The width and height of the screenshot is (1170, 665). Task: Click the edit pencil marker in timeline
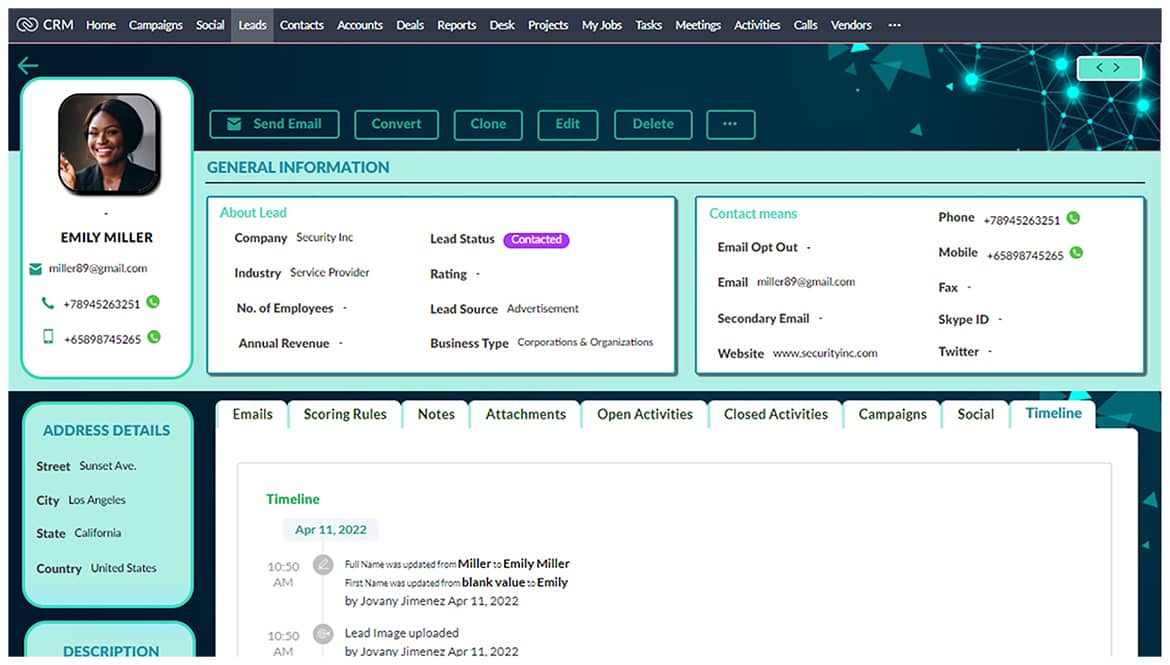tap(323, 565)
